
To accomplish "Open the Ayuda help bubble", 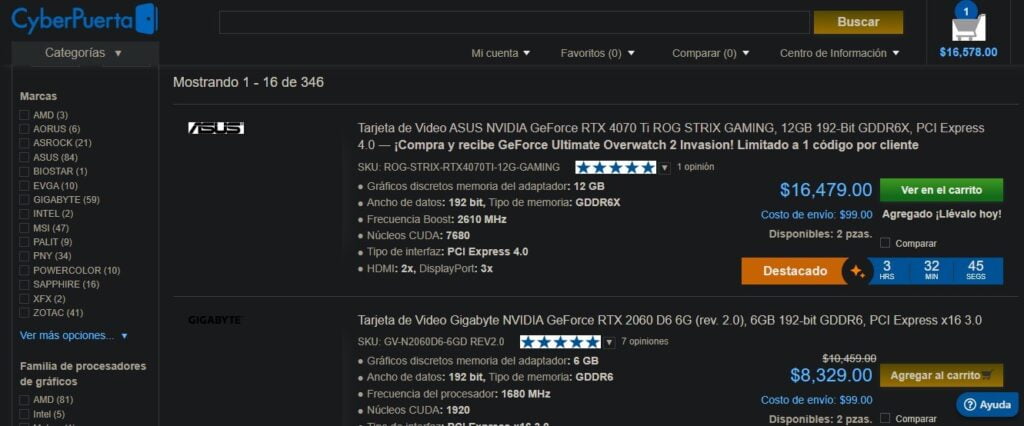I will [987, 405].
